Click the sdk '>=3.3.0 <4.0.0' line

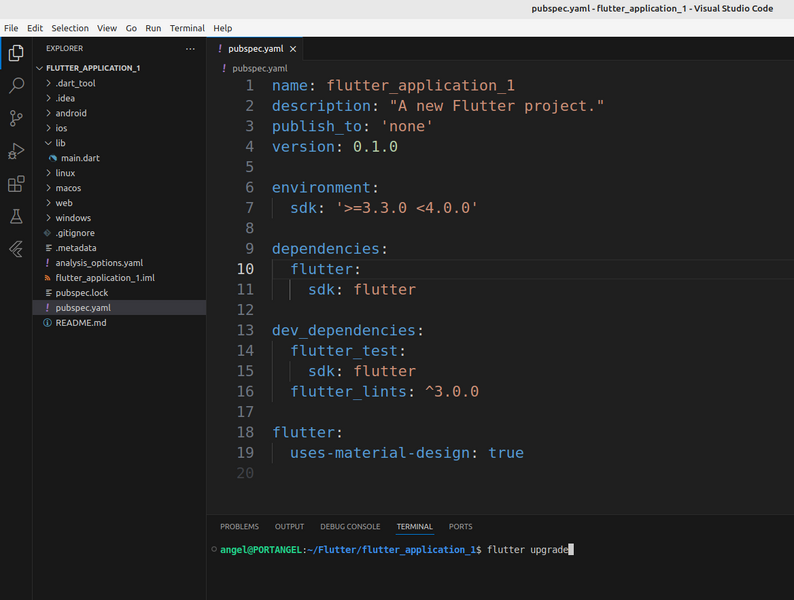(x=383, y=208)
